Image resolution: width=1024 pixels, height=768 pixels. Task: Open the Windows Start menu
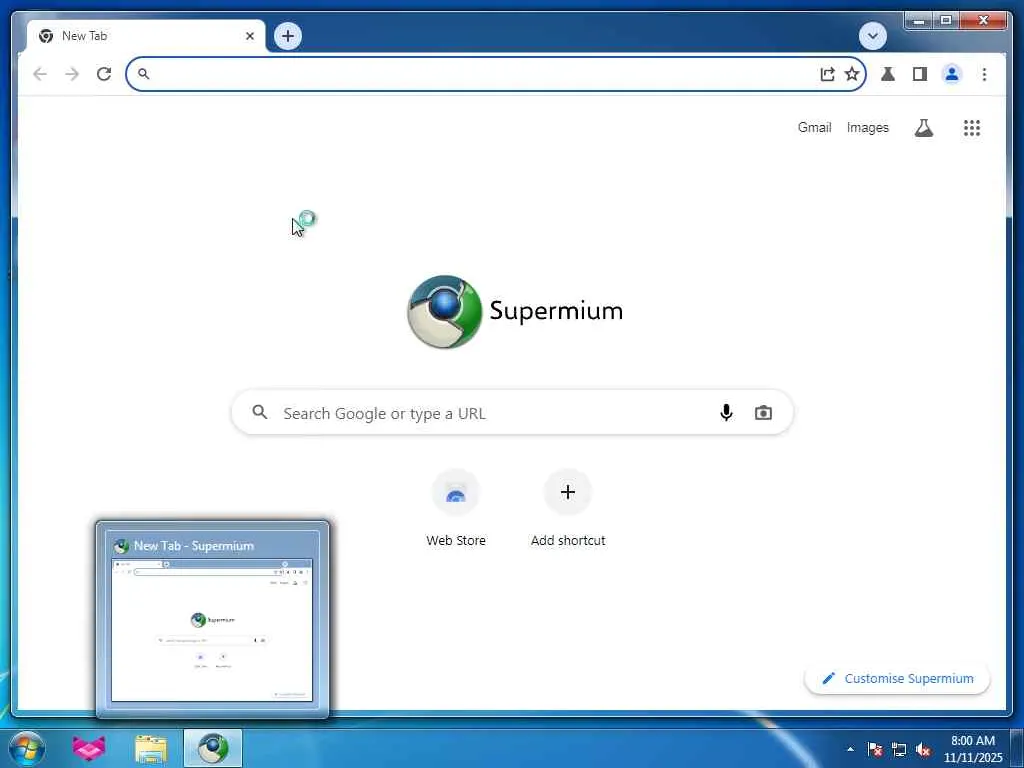click(27, 748)
